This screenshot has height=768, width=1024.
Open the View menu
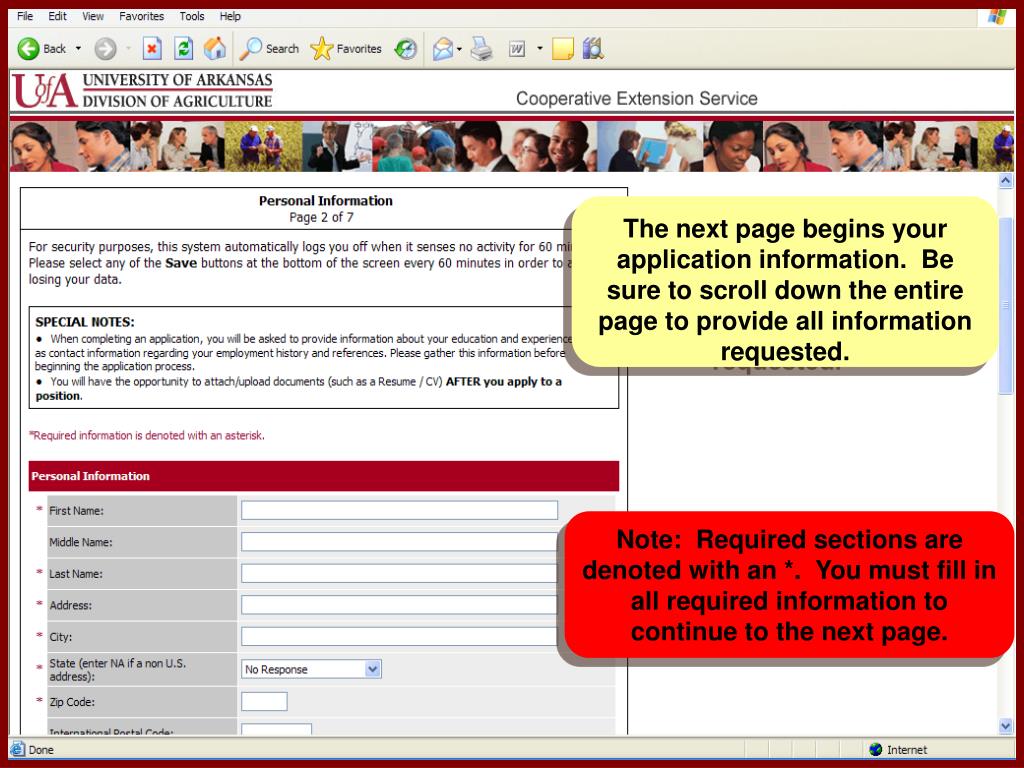tap(93, 16)
